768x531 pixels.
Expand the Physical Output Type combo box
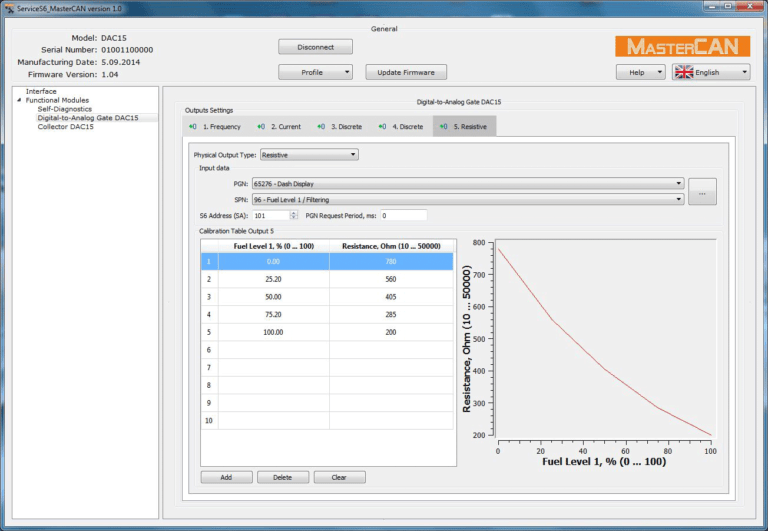coord(308,155)
